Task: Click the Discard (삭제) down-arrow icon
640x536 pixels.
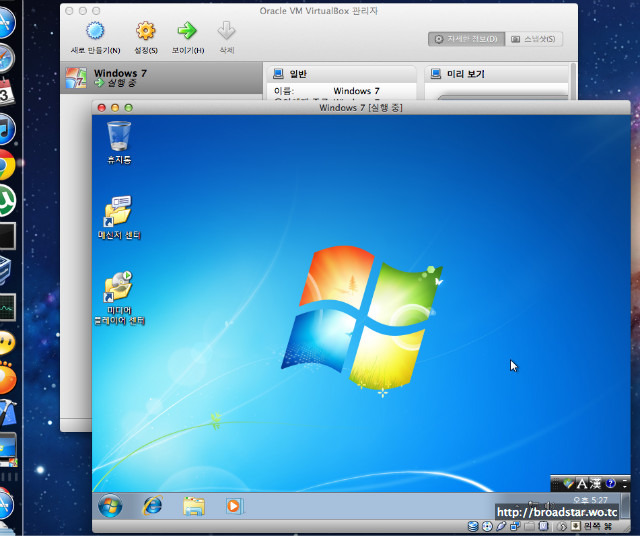Action: point(227,31)
